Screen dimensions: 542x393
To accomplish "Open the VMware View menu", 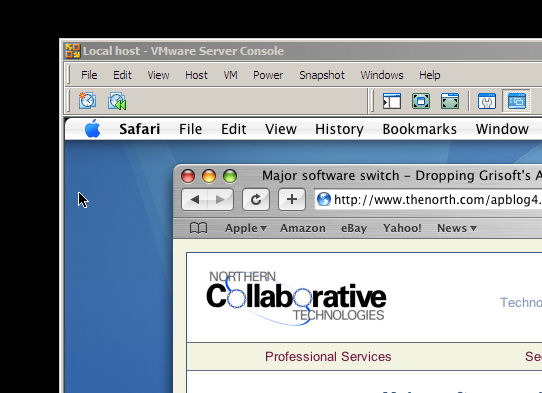I will click(158, 75).
